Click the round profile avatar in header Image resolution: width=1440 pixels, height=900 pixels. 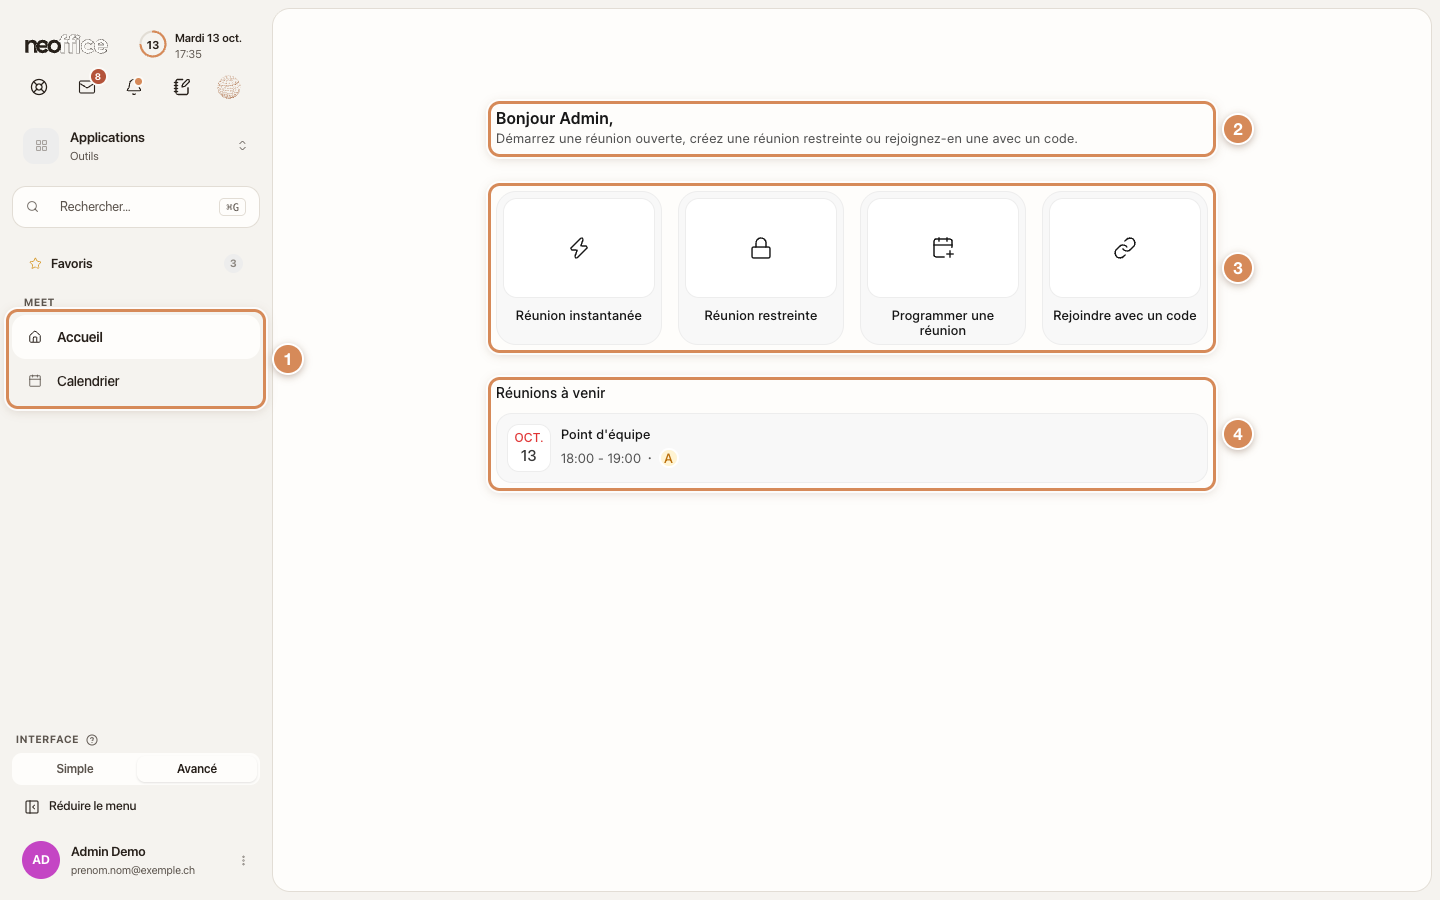point(229,87)
